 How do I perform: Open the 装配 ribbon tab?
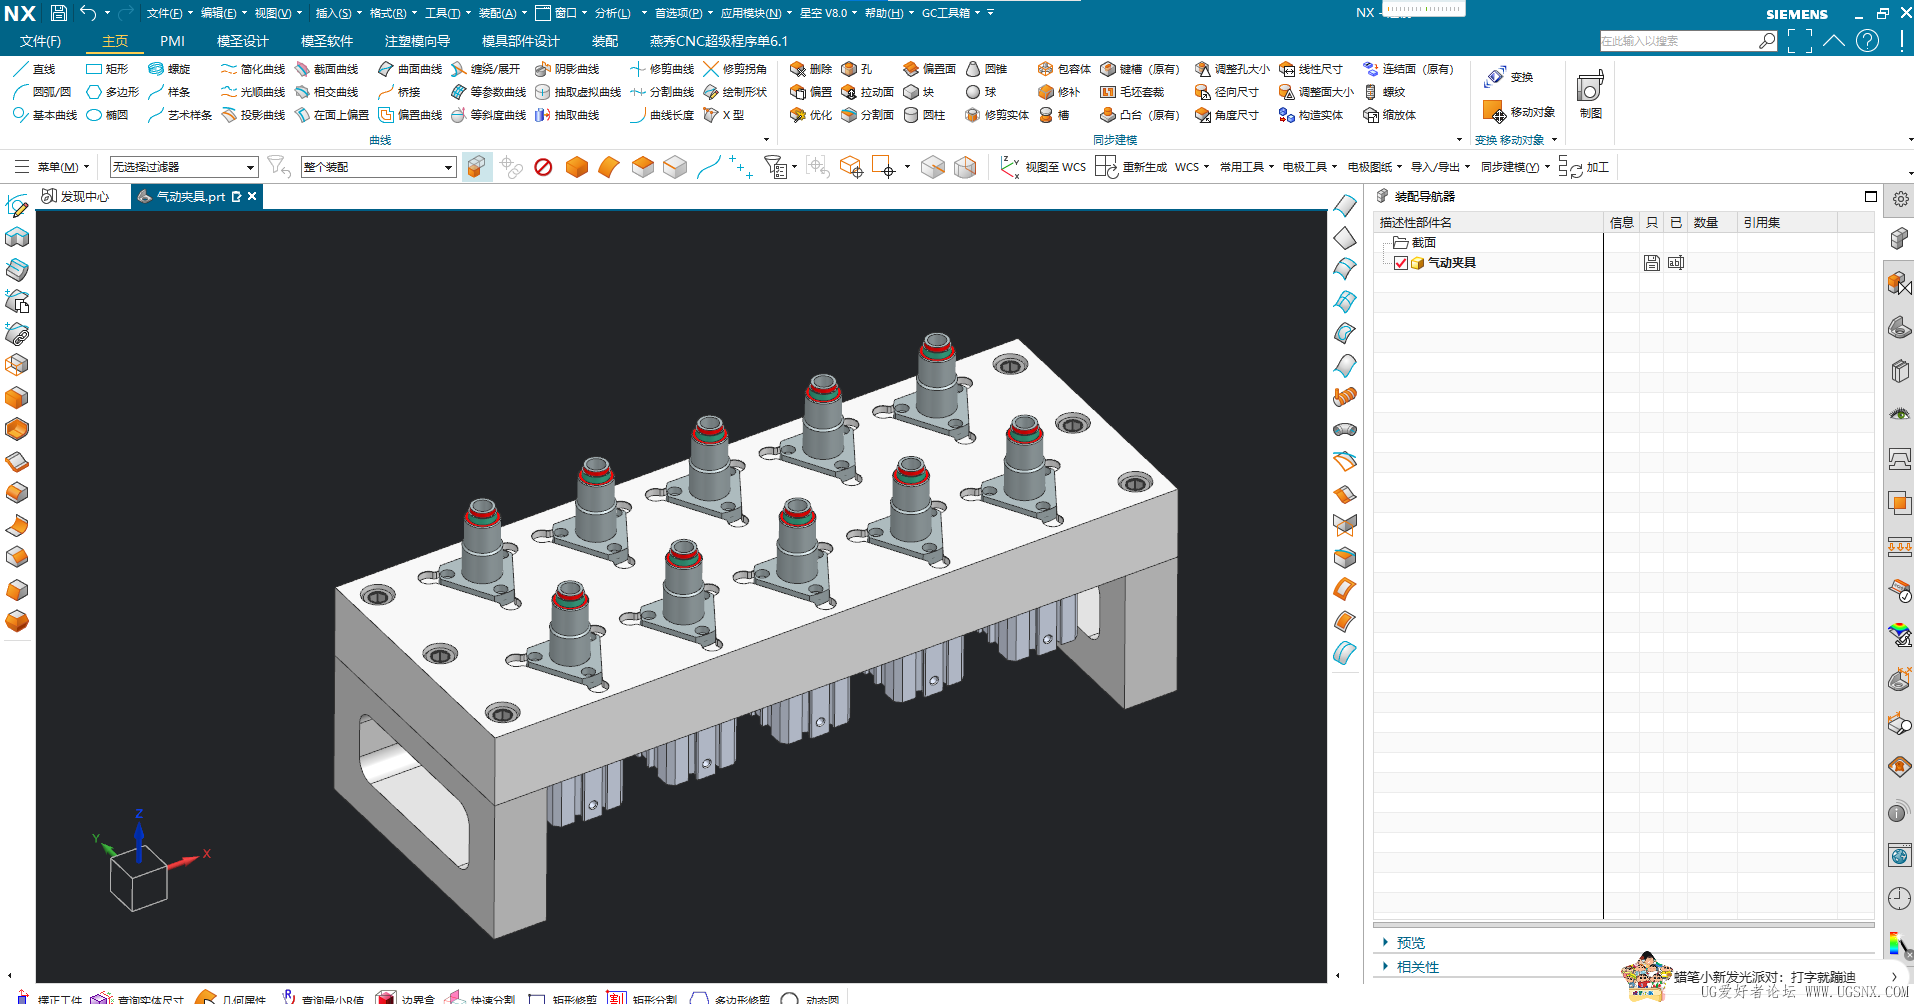(605, 41)
